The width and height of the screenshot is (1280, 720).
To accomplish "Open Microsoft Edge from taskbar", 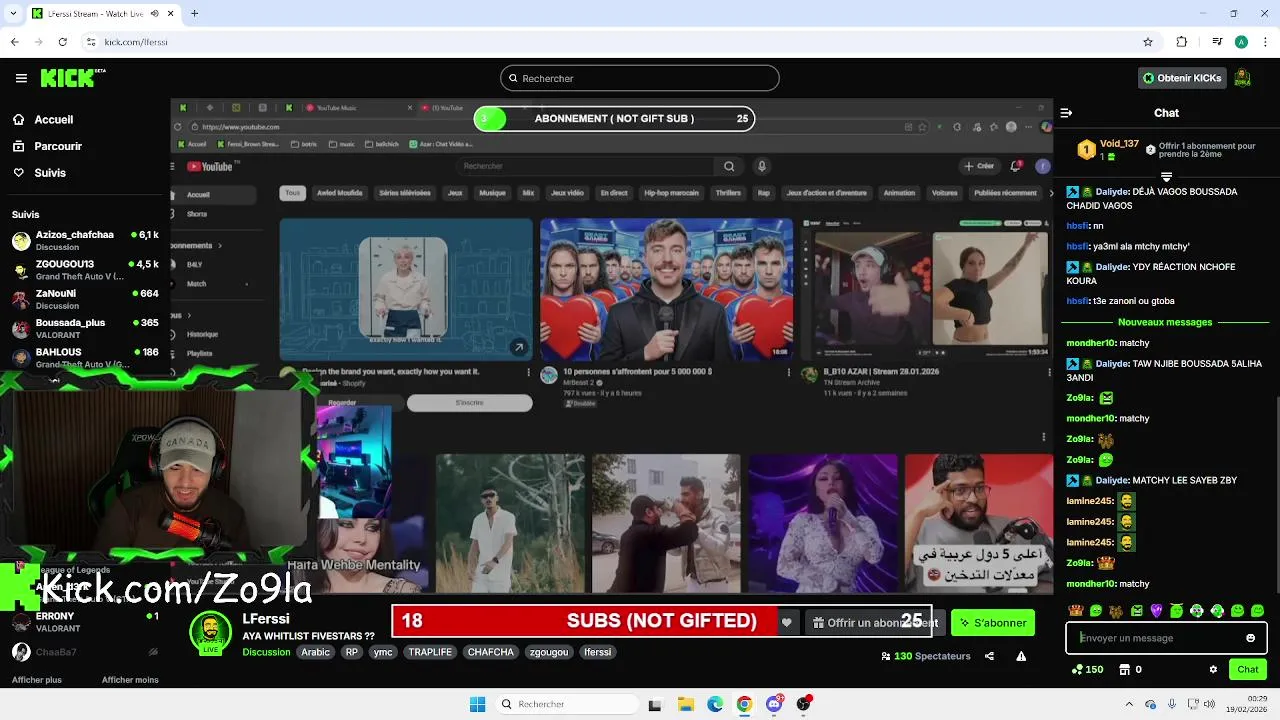I will 715,704.
